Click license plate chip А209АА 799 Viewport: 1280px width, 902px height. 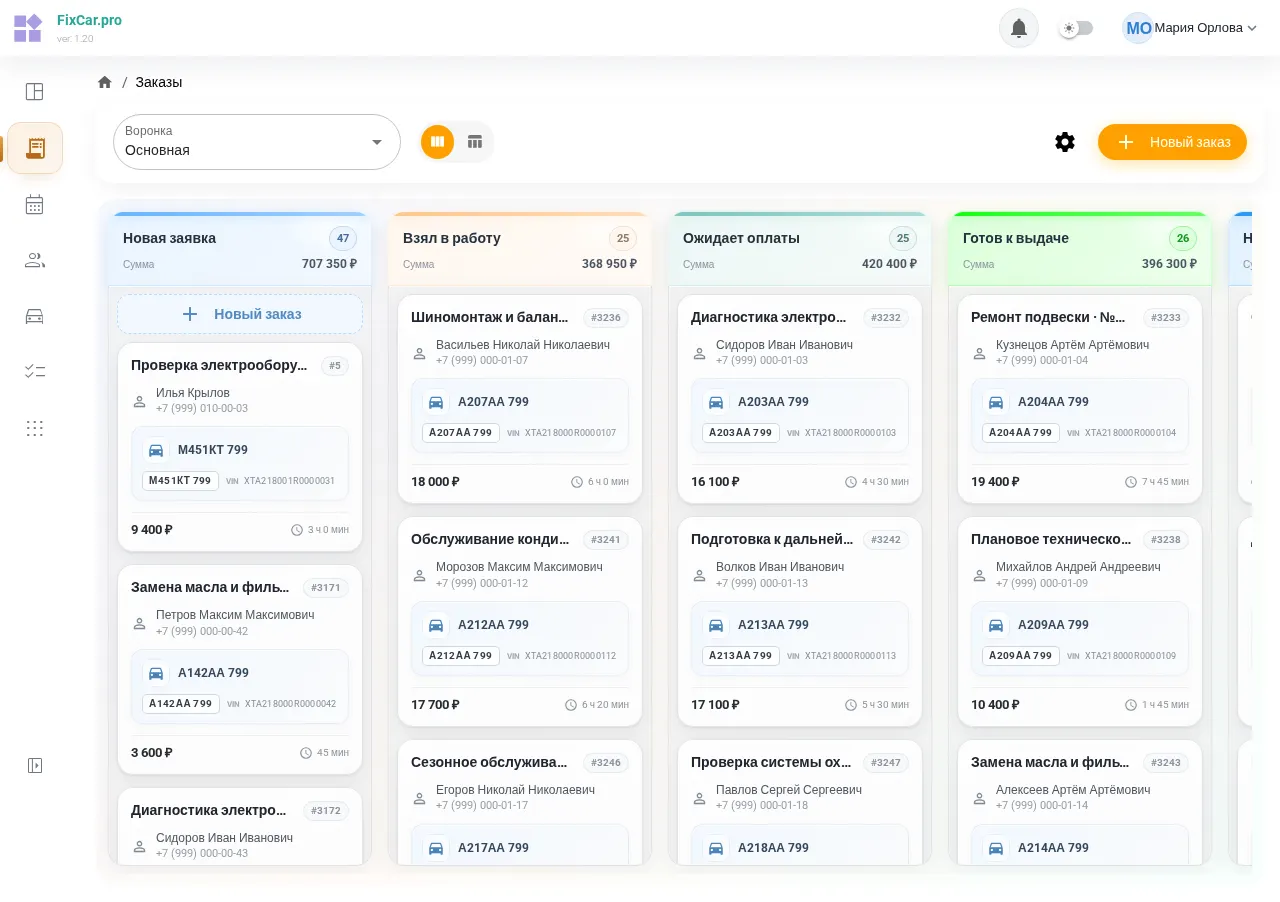point(1021,656)
